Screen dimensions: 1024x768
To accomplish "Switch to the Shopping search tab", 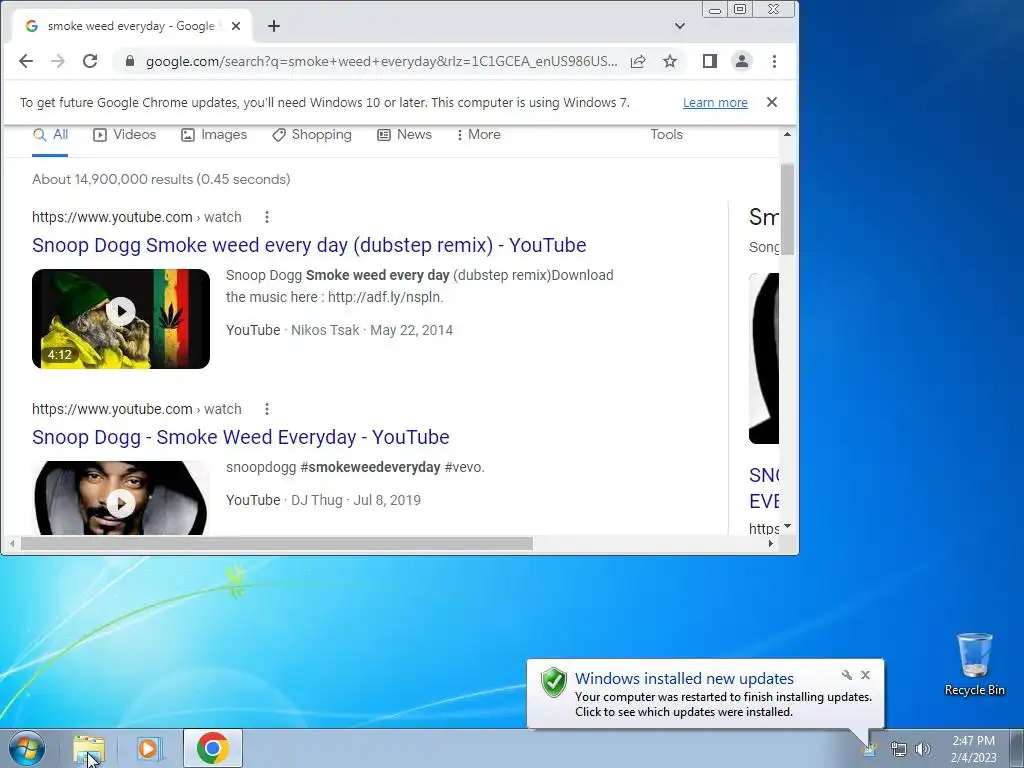I will coord(312,135).
